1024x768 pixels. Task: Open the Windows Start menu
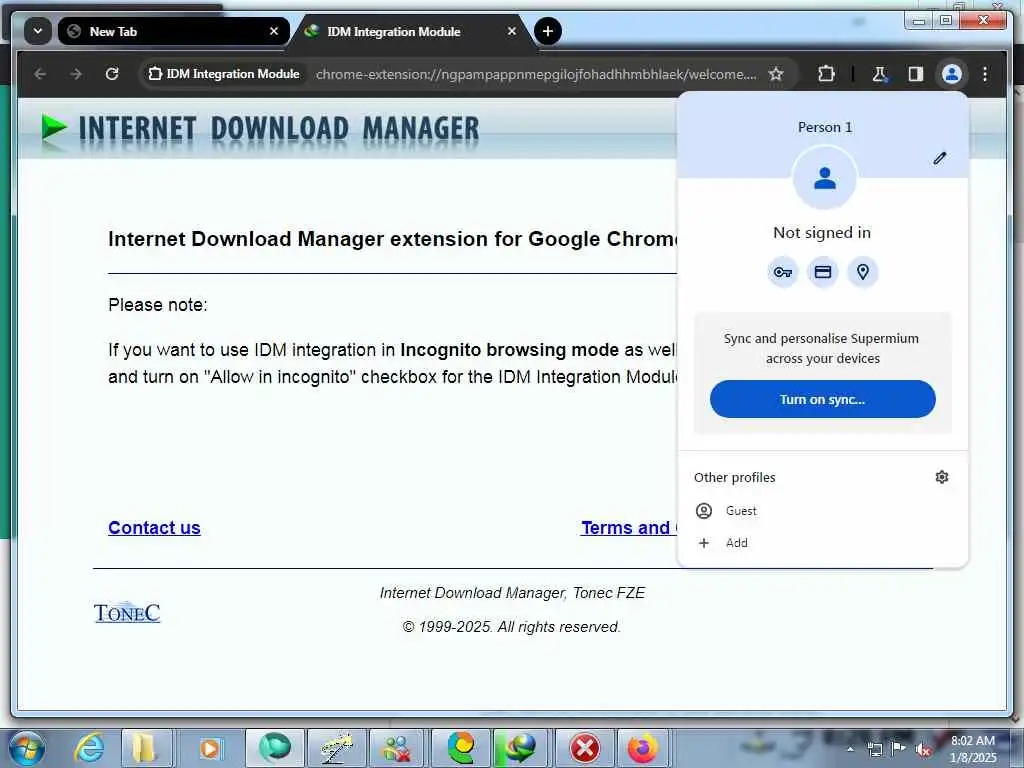[27, 748]
